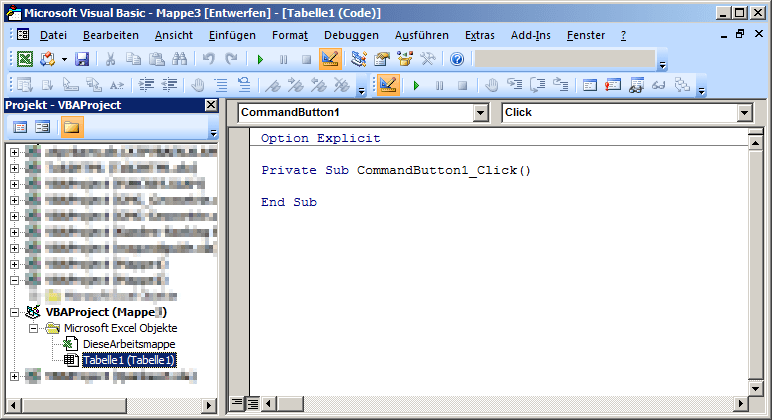Screen dimensions: 772x420
Task: Open the Toolbox hammer-and-wrench icon
Action: [x=428, y=60]
